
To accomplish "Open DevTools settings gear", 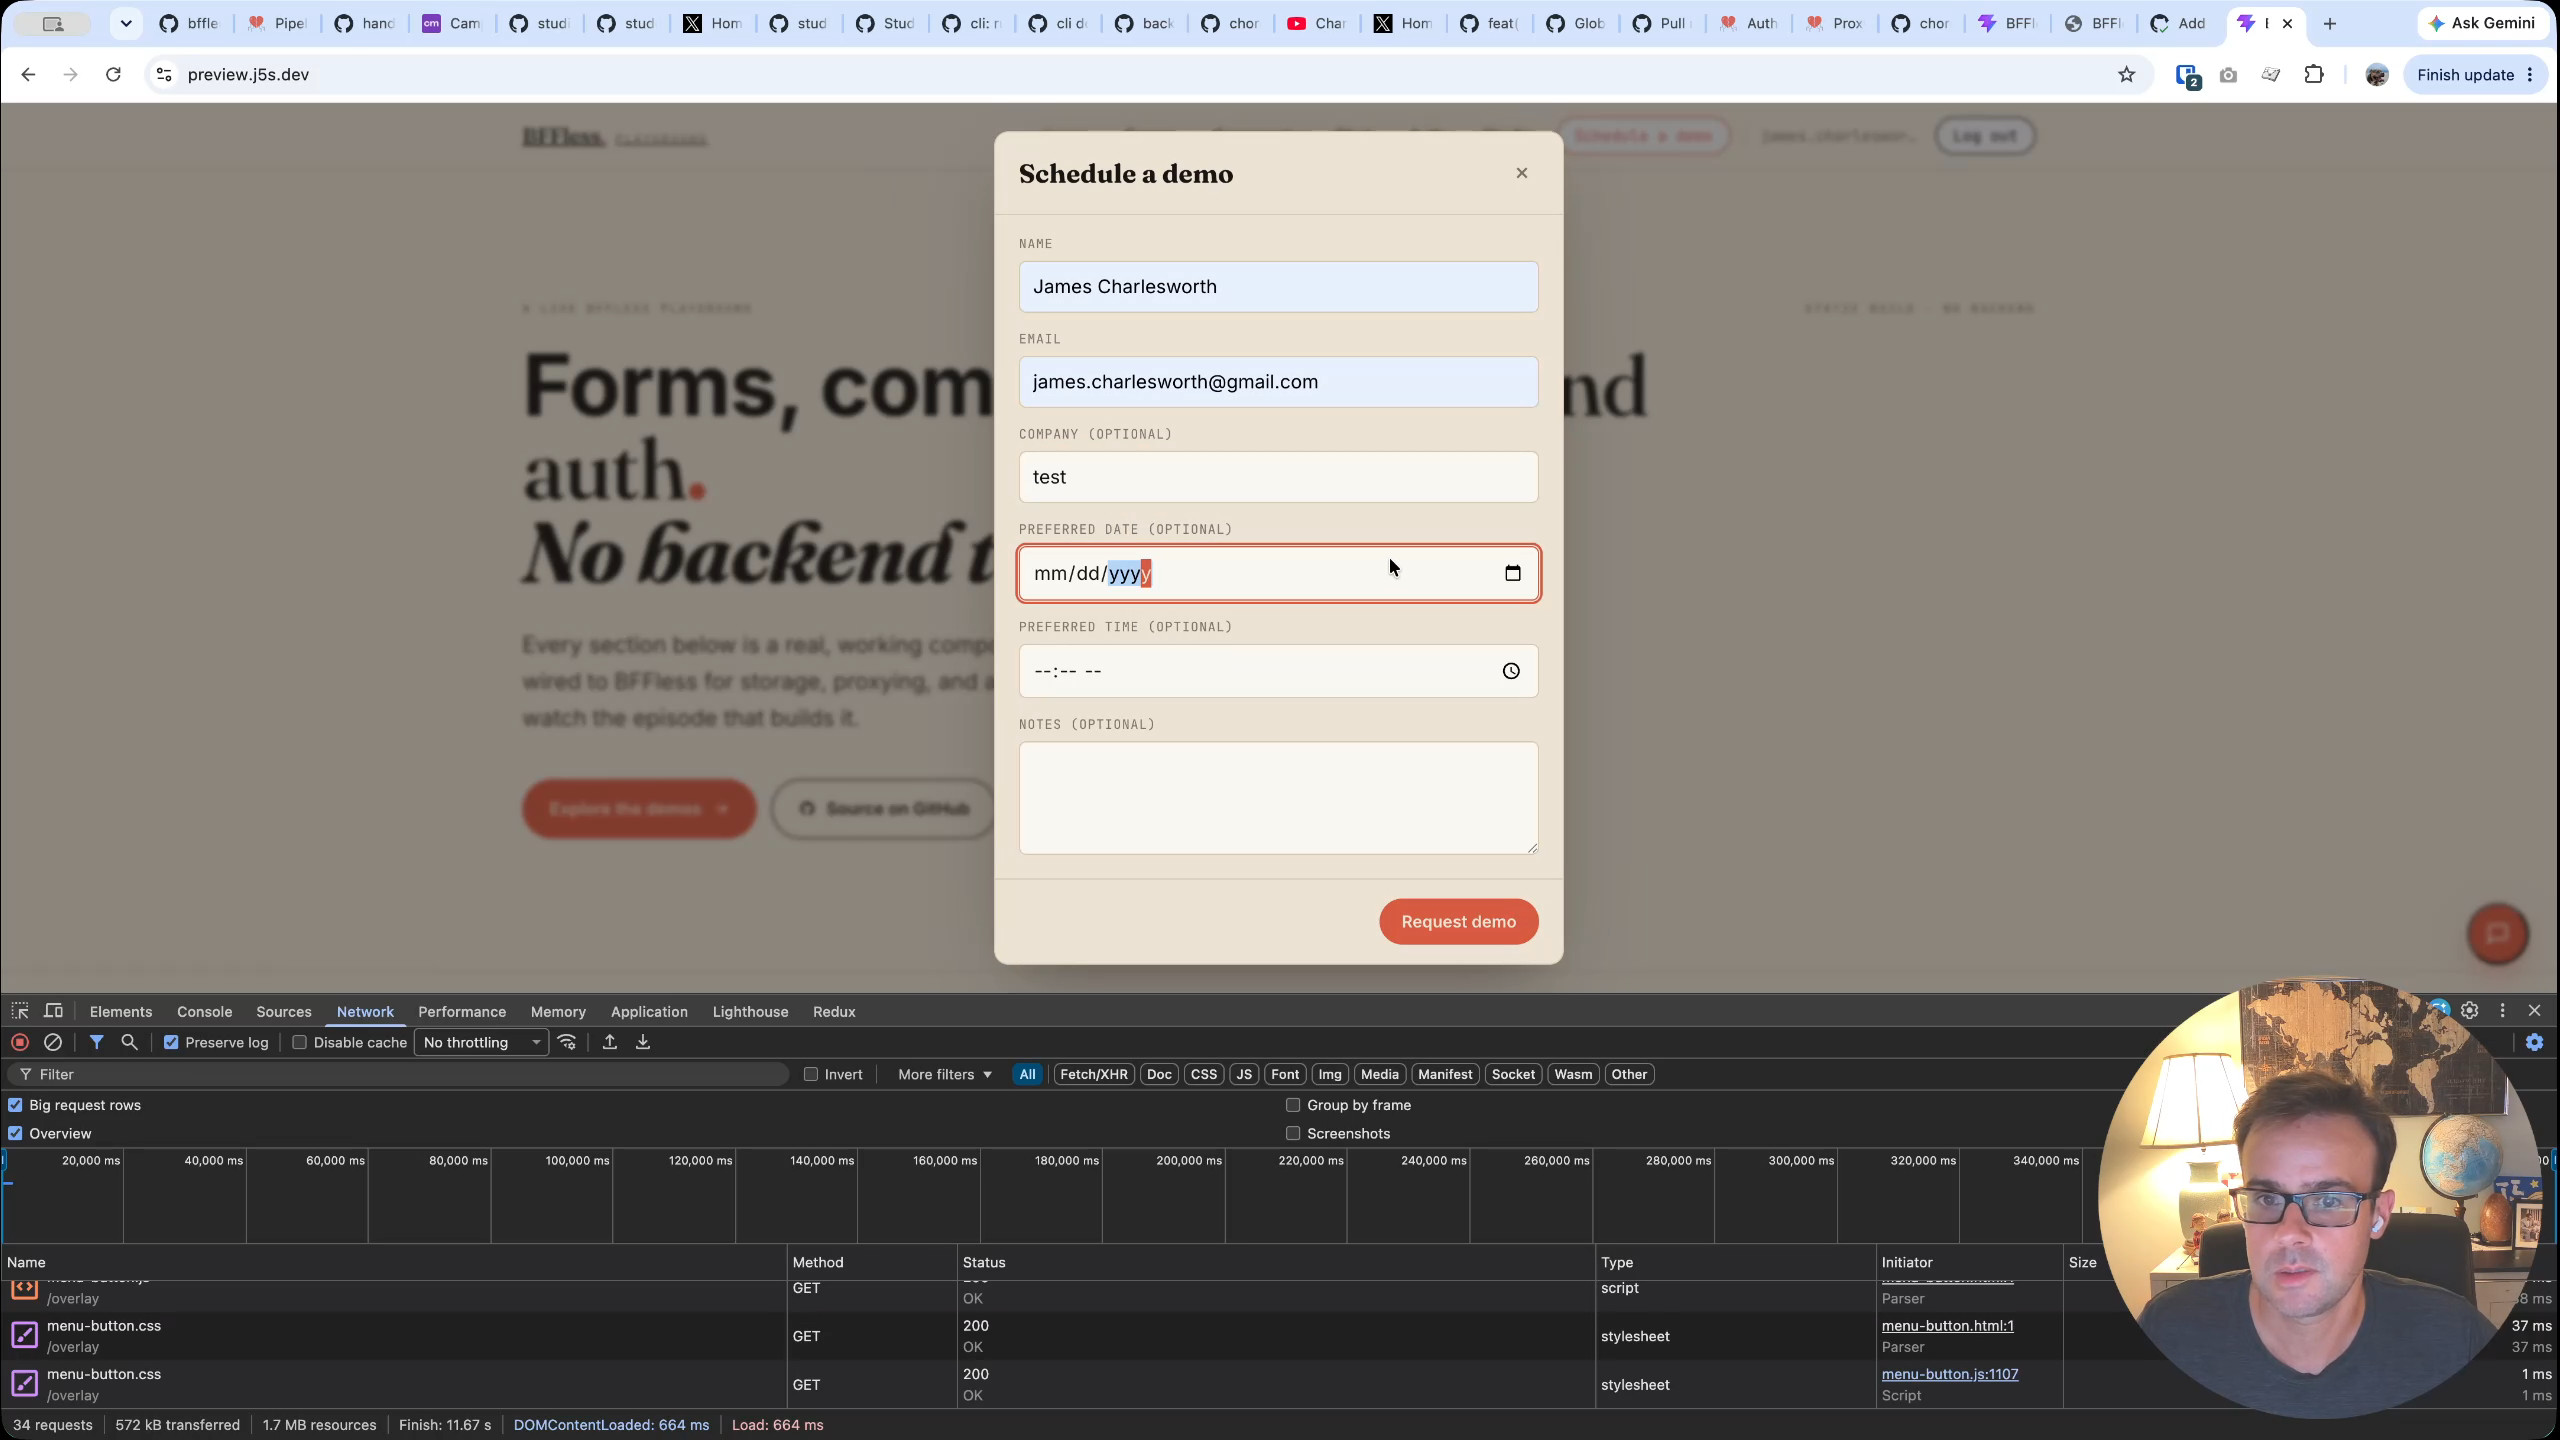I will 2470,1011.
